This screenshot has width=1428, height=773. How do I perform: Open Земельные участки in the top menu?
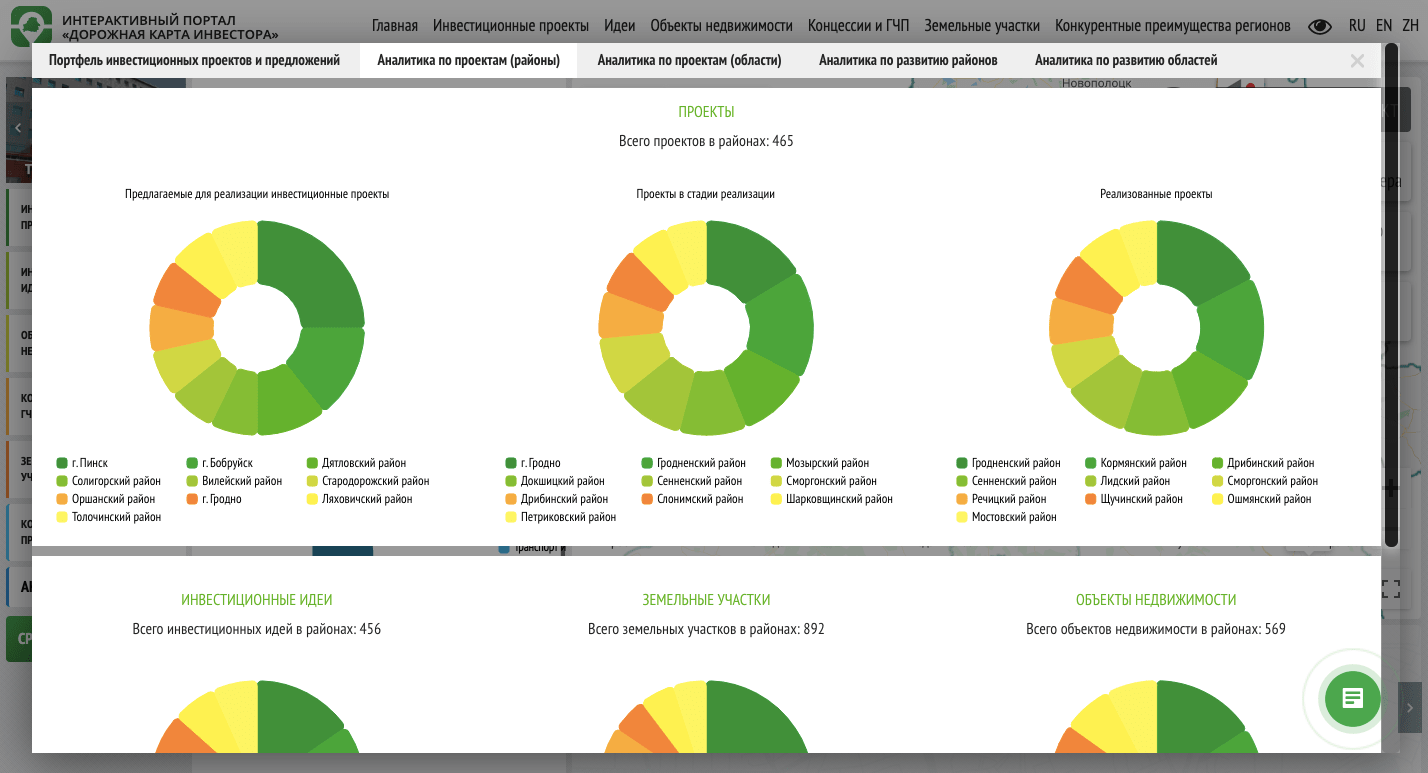pos(982,26)
